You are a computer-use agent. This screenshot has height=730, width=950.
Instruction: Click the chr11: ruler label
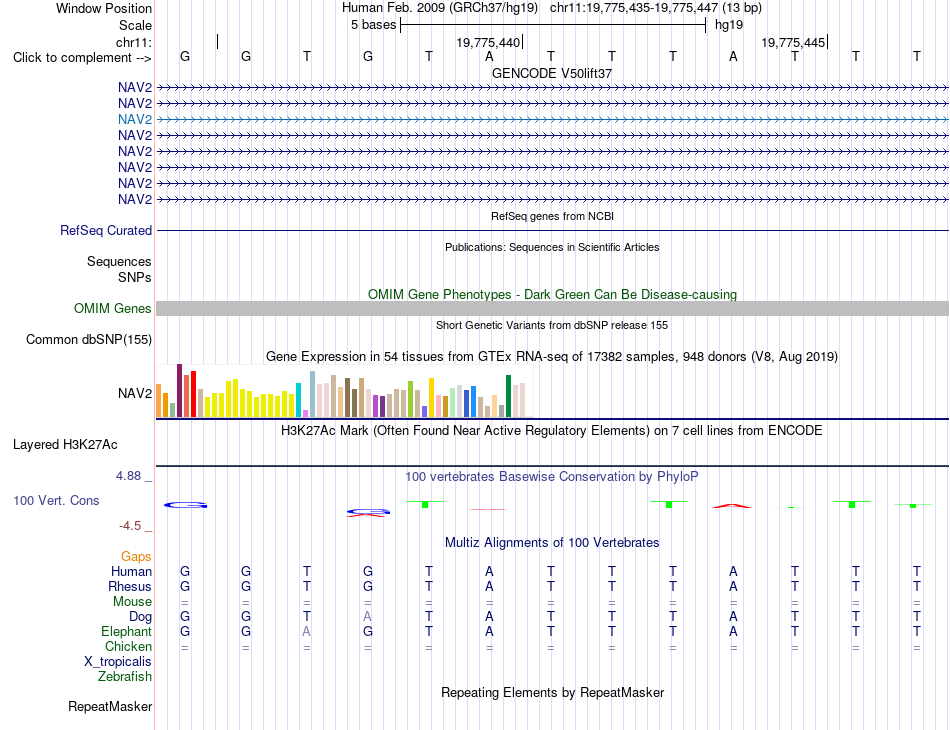pyautogui.click(x=134, y=42)
